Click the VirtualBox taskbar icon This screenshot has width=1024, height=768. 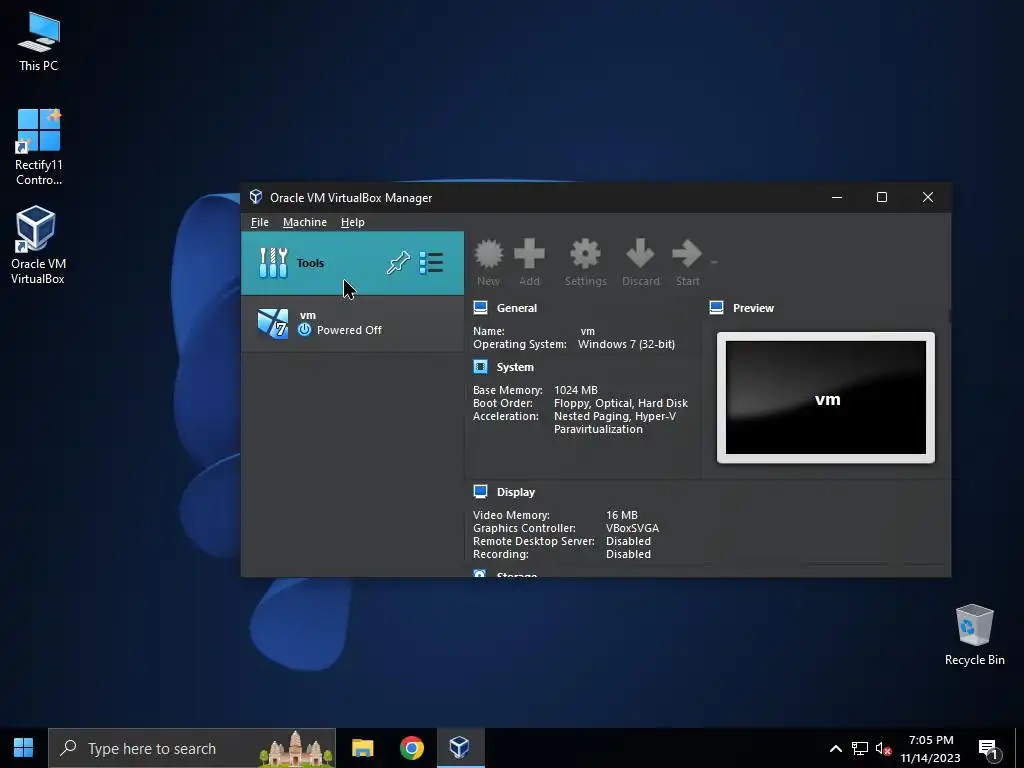pos(460,748)
